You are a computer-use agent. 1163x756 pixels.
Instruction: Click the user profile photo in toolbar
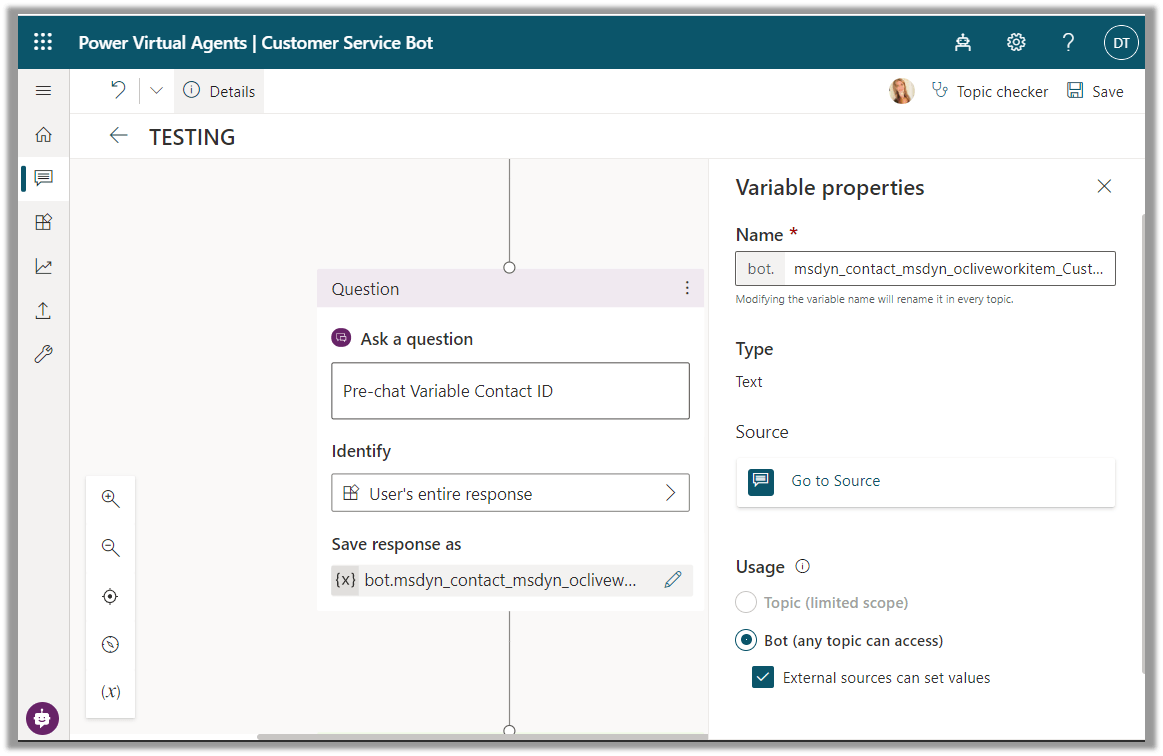click(901, 91)
